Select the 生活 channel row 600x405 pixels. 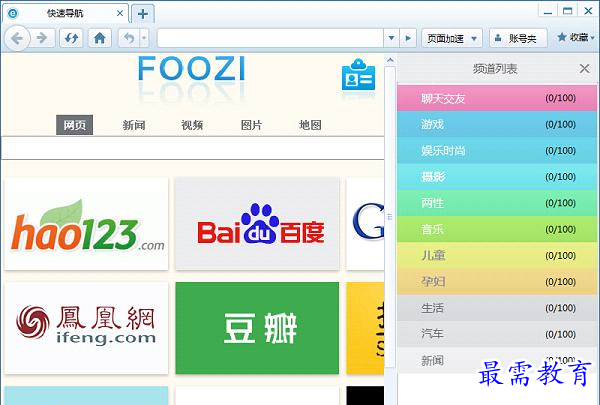(x=497, y=308)
